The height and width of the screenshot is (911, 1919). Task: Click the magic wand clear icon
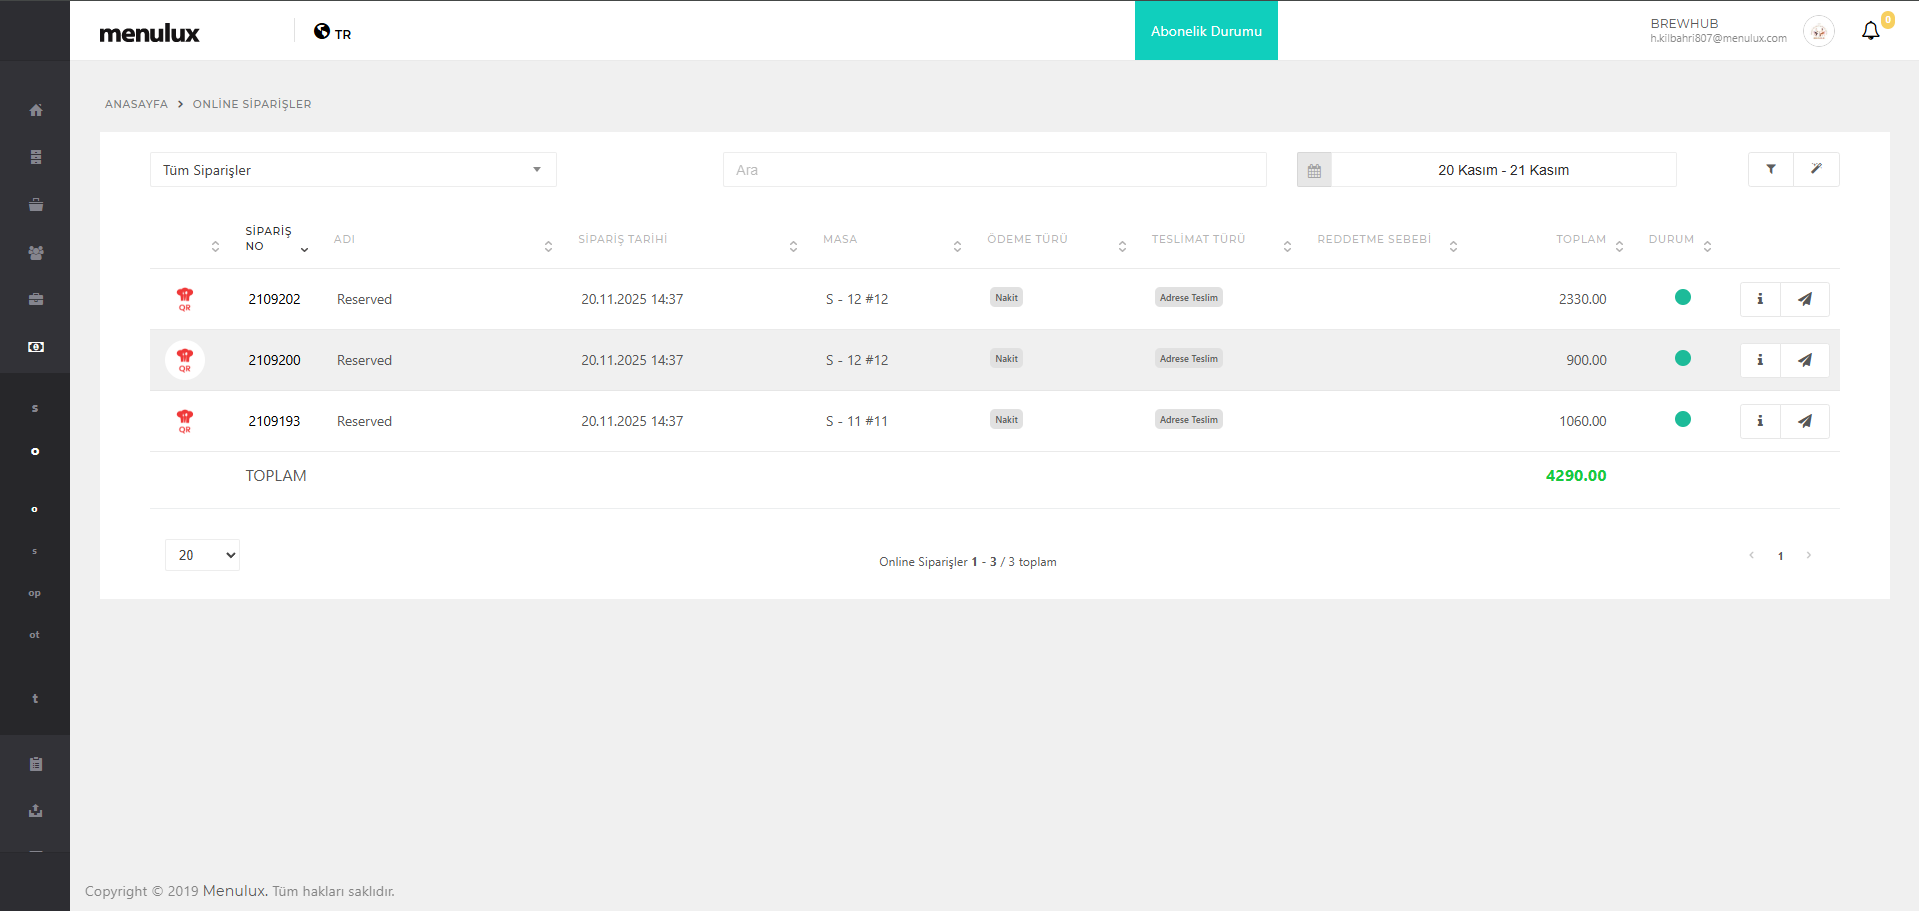(1816, 170)
